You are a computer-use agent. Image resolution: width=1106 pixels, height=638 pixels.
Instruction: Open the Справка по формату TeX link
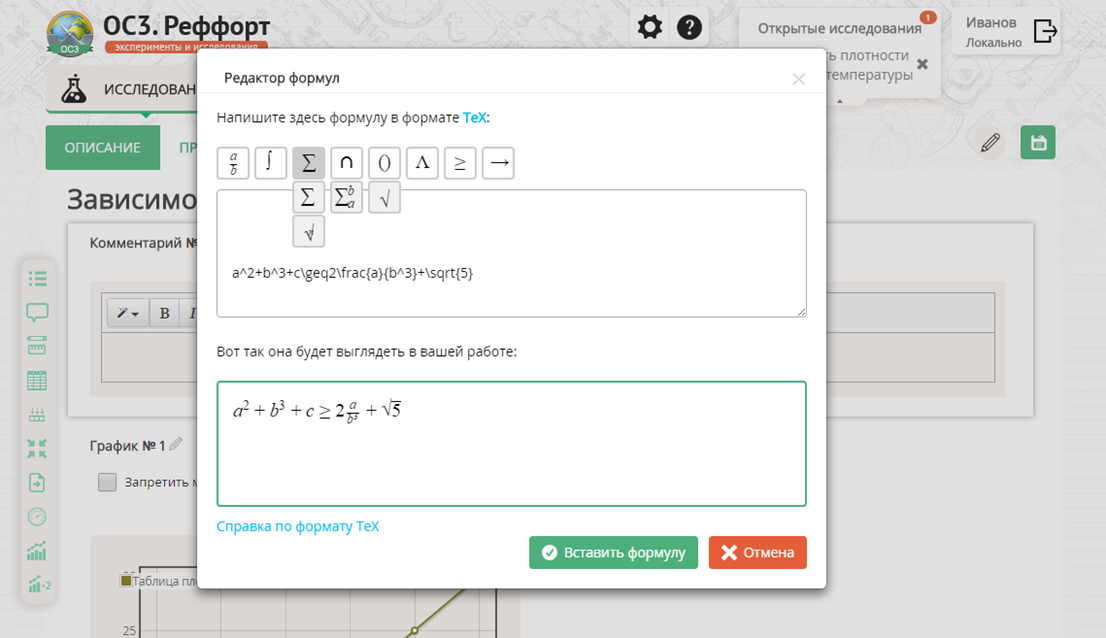coord(298,526)
